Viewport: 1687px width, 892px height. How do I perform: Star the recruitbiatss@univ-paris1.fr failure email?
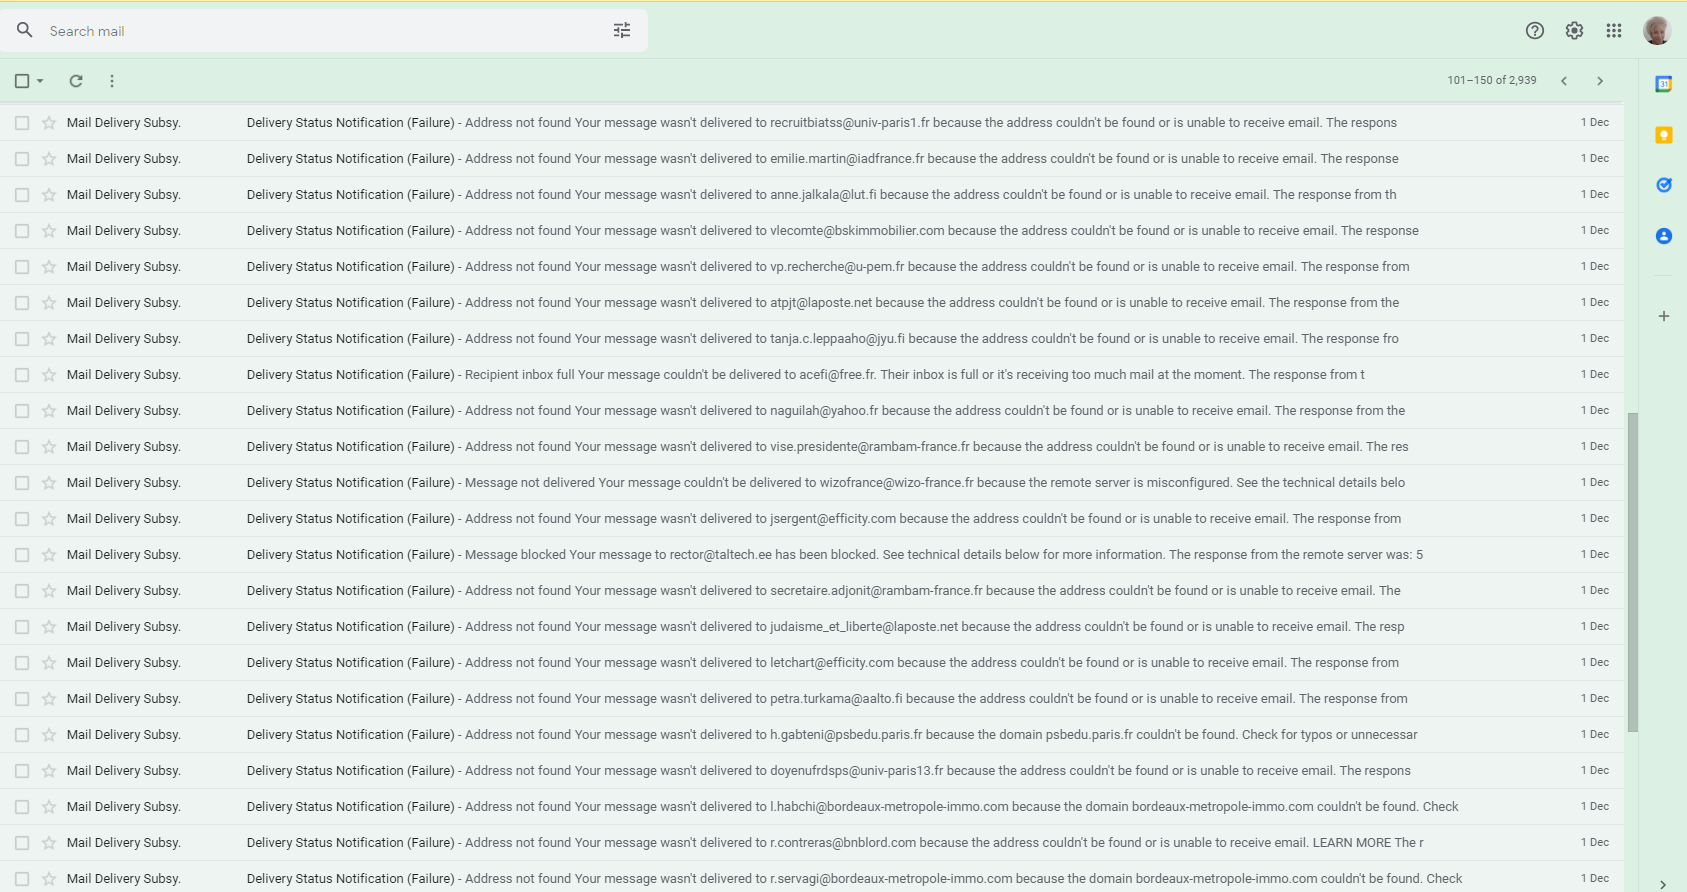click(49, 123)
